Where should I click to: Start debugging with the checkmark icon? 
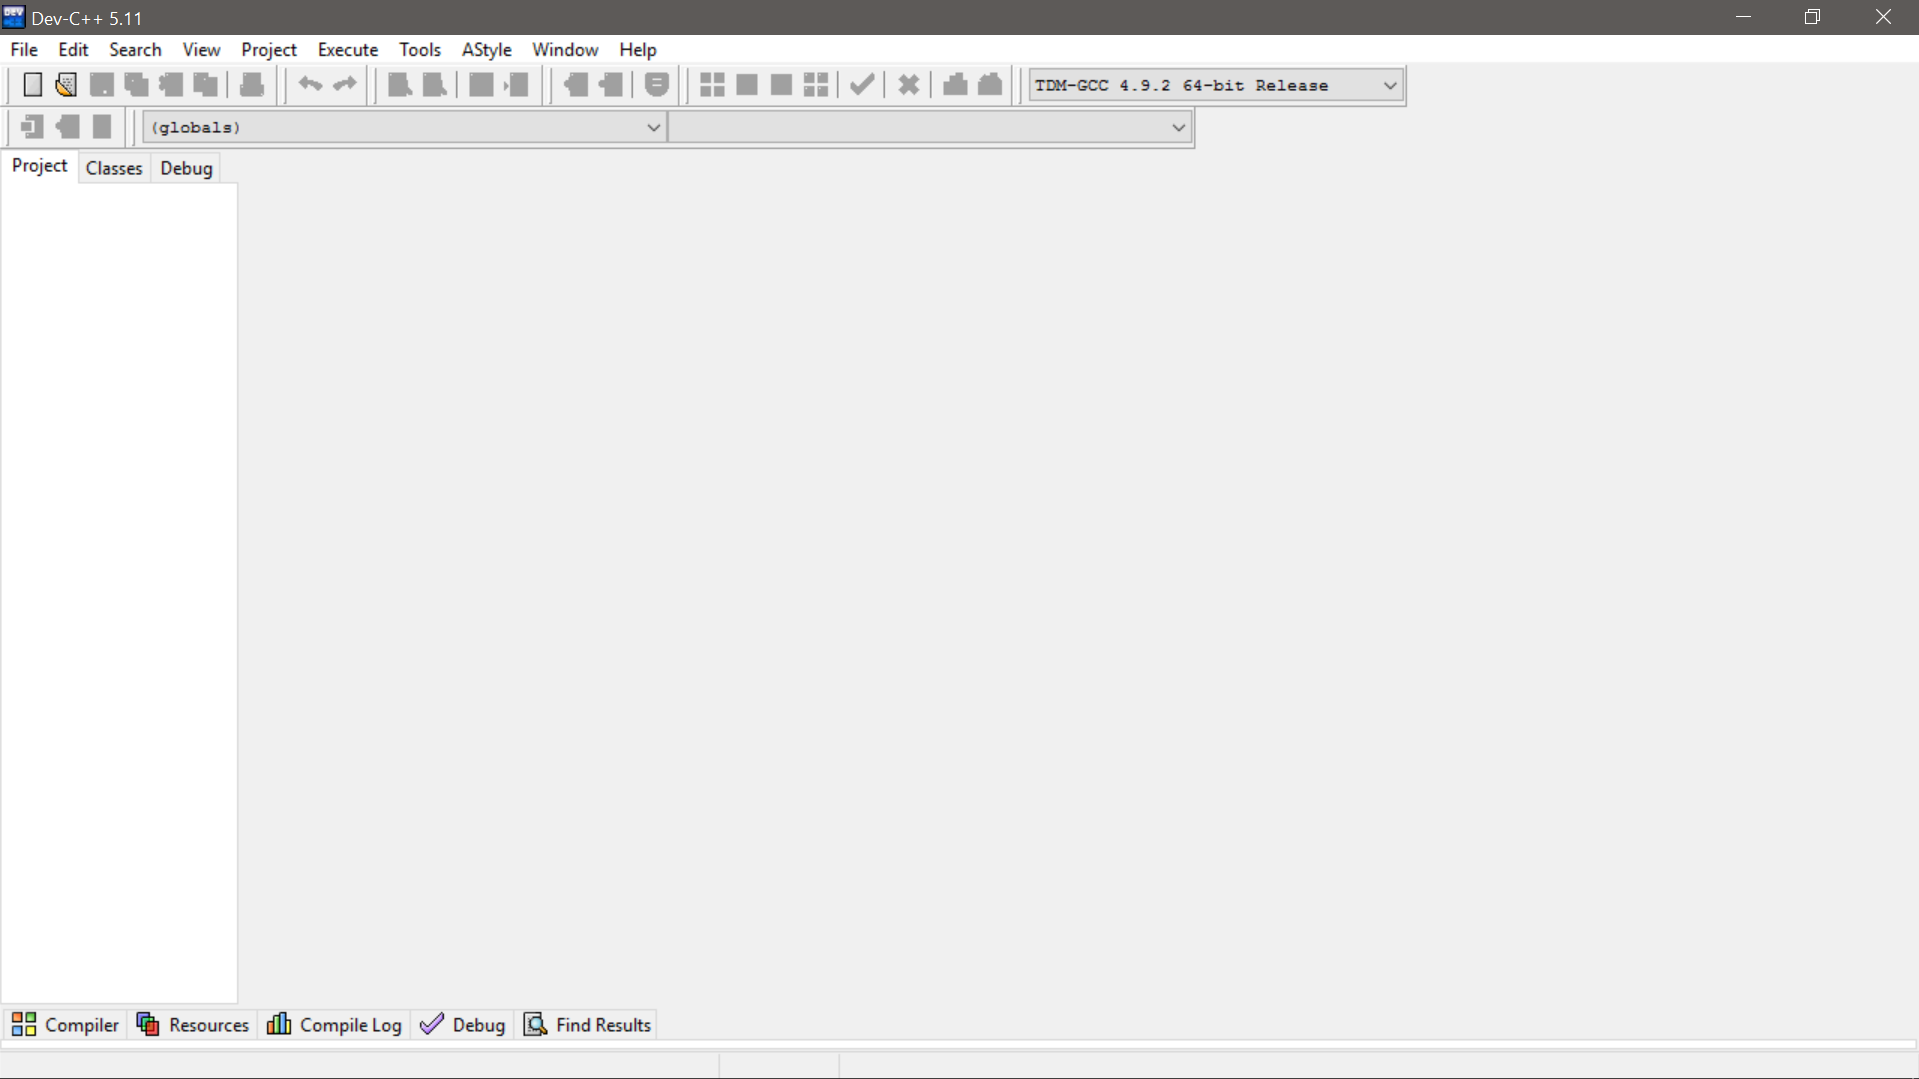click(862, 85)
